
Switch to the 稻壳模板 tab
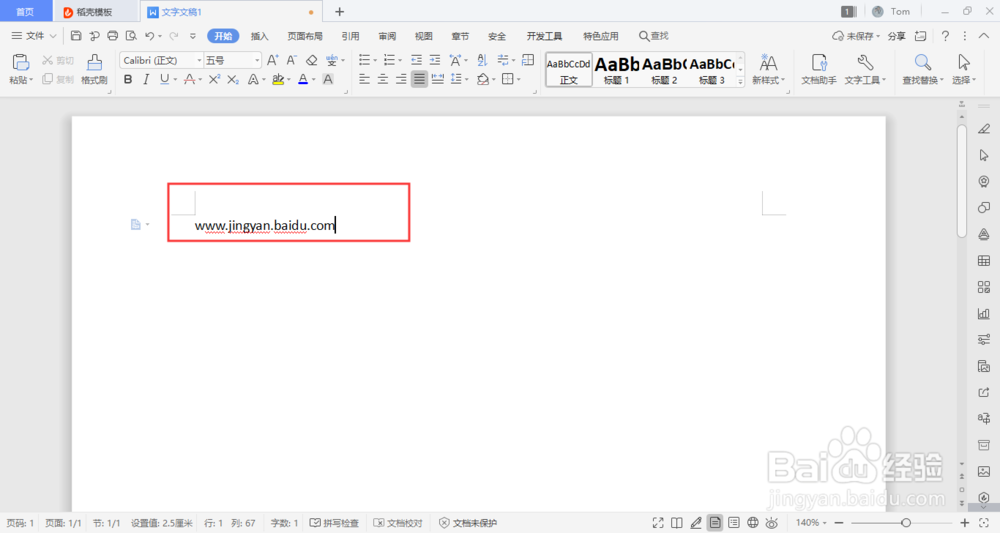coord(96,11)
